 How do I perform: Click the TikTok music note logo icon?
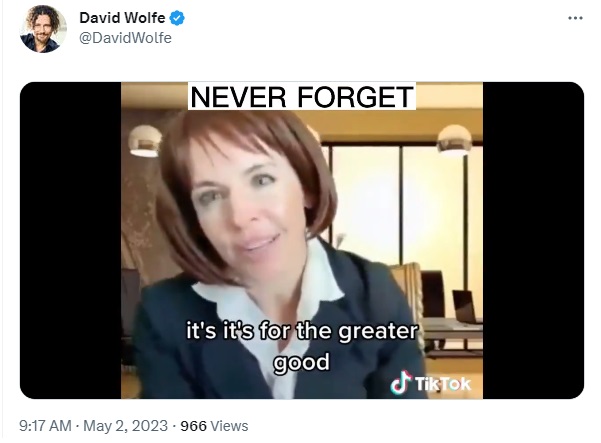[x=401, y=382]
